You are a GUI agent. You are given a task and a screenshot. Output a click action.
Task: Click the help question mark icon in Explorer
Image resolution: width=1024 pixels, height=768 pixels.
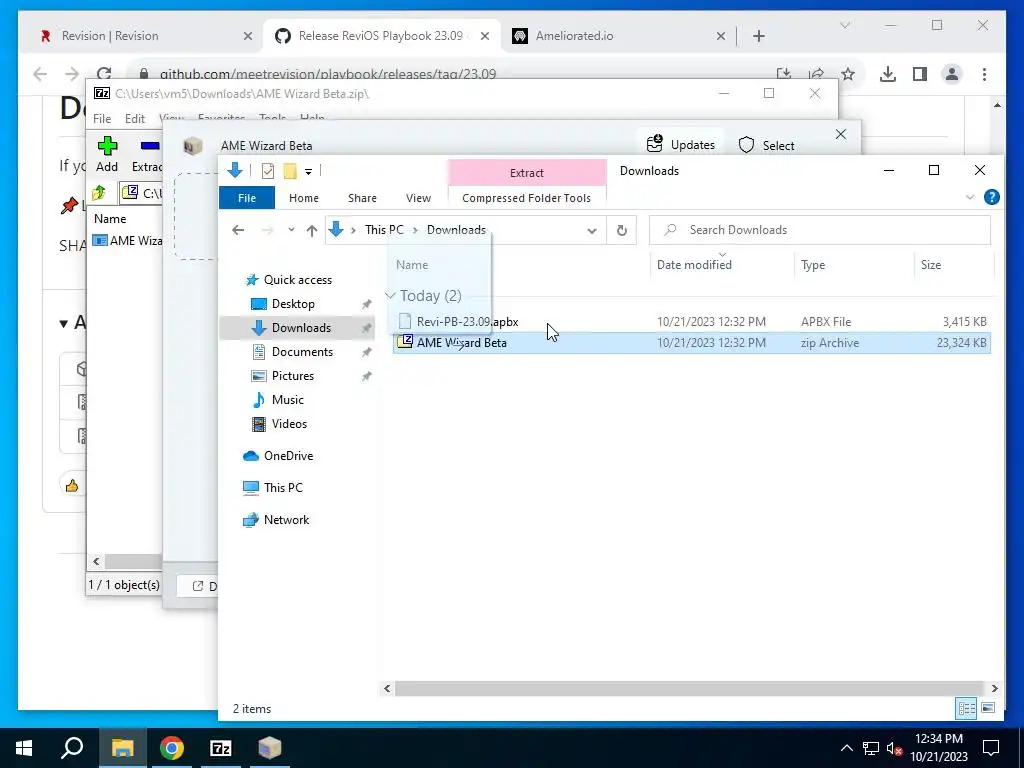tap(991, 197)
